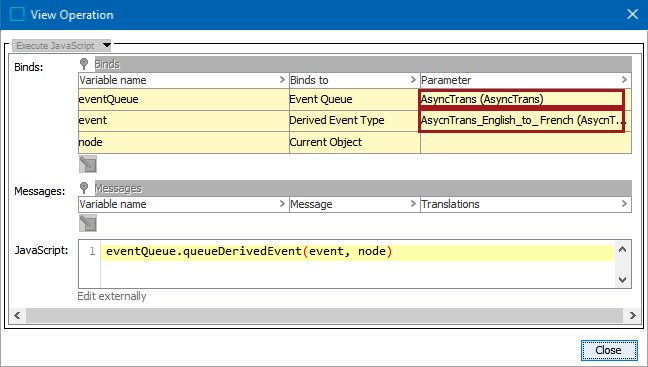Click the pin icon next to Messages header

84,188
